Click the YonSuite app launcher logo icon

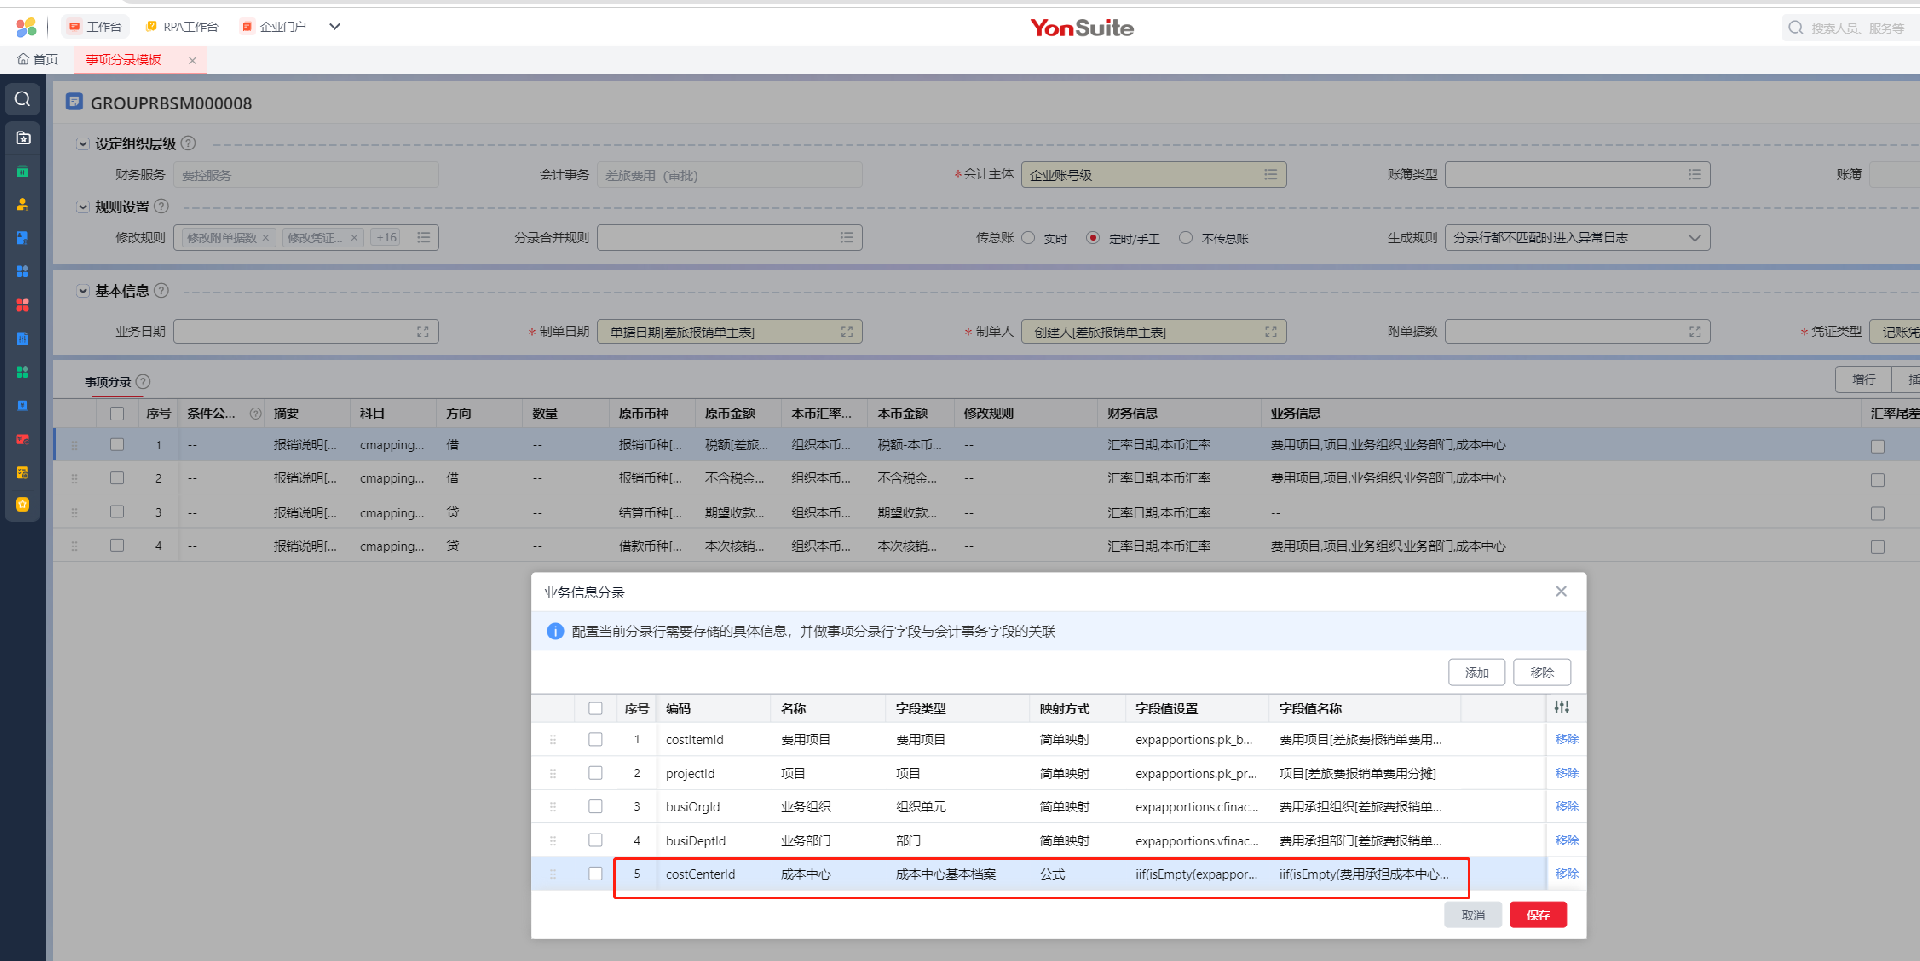point(26,27)
